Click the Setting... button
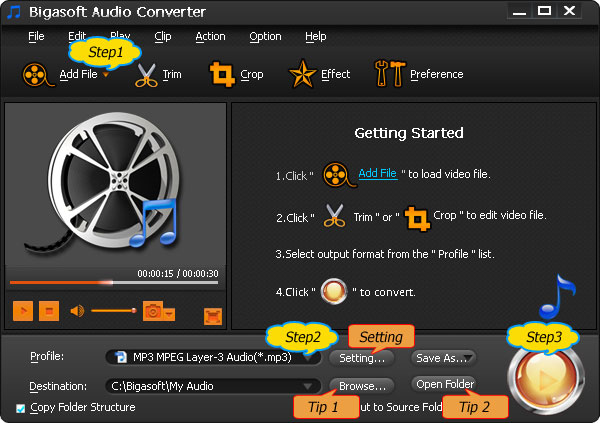 tap(362, 358)
